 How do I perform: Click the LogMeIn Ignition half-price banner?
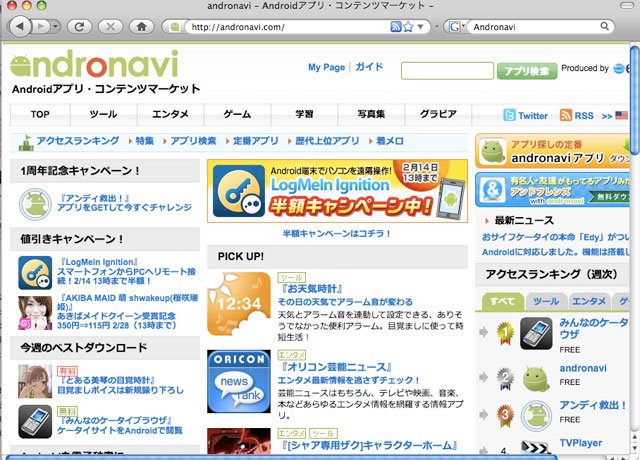[337, 191]
